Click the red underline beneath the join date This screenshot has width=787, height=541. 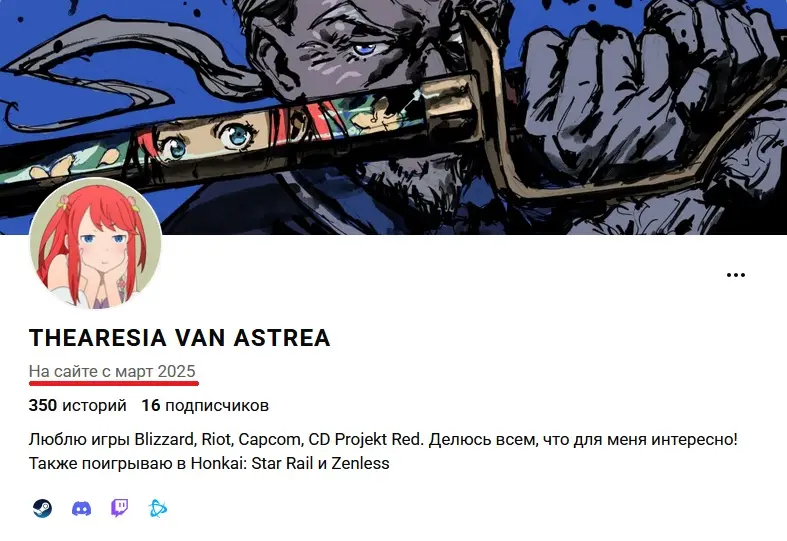coord(114,383)
